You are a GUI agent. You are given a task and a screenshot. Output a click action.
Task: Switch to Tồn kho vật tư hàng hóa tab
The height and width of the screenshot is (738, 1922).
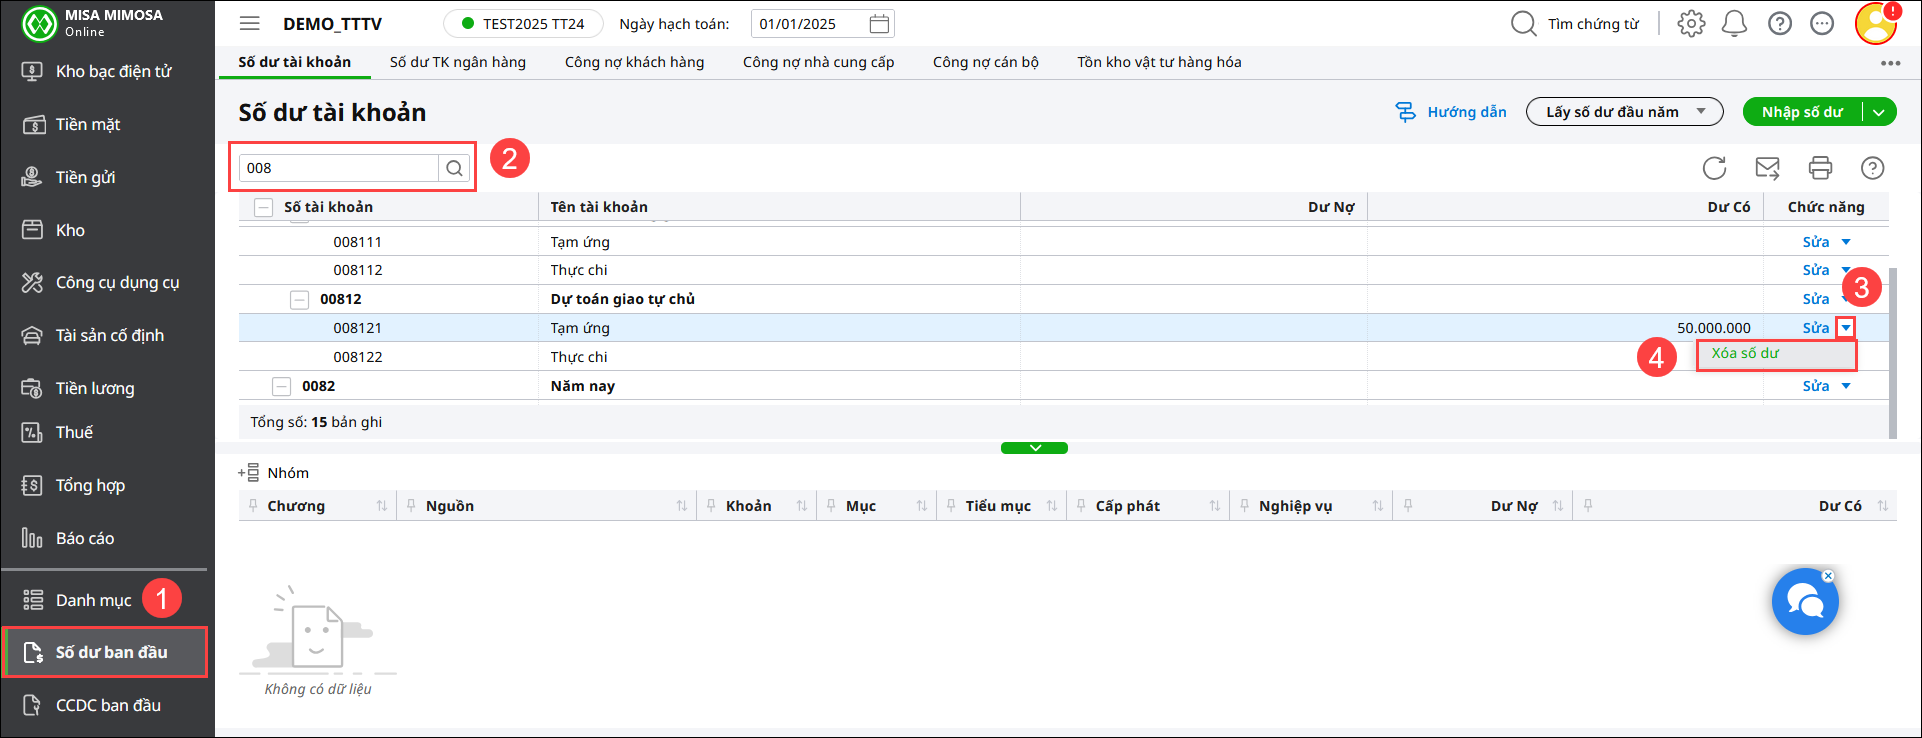pos(1159,62)
